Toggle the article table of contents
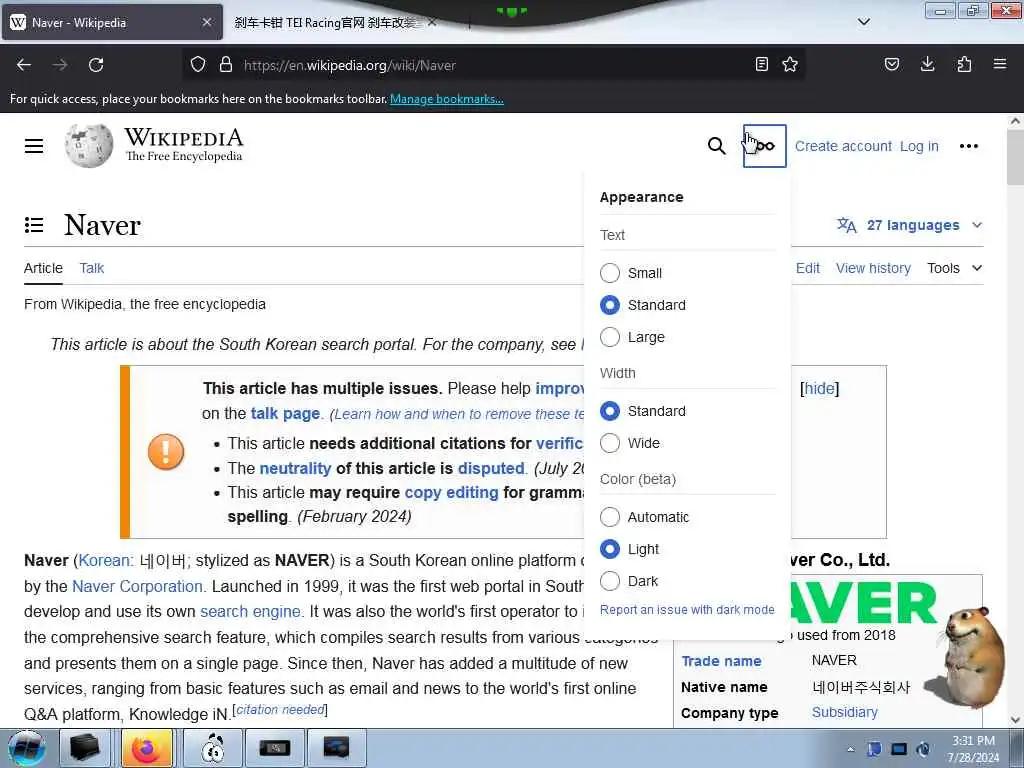 point(34,225)
